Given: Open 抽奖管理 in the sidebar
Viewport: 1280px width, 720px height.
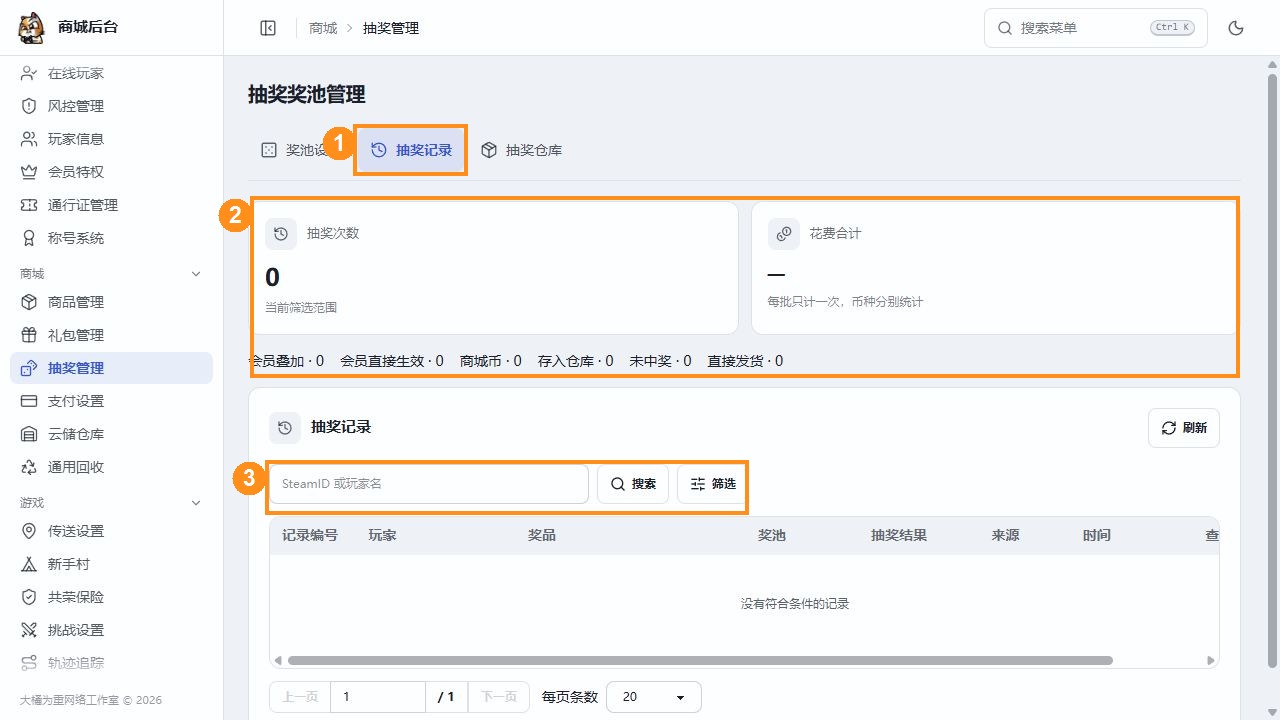Looking at the screenshot, I should 111,368.
